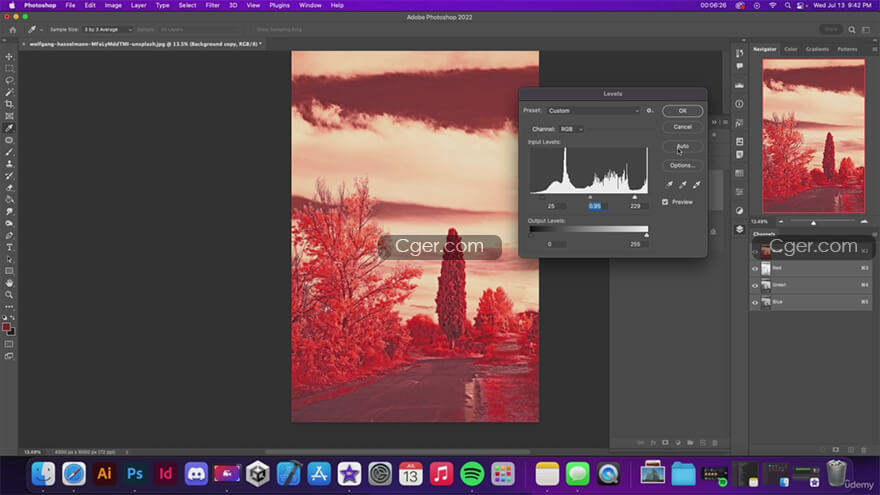
Task: Click the output levels white slider handle
Action: [x=647, y=235]
